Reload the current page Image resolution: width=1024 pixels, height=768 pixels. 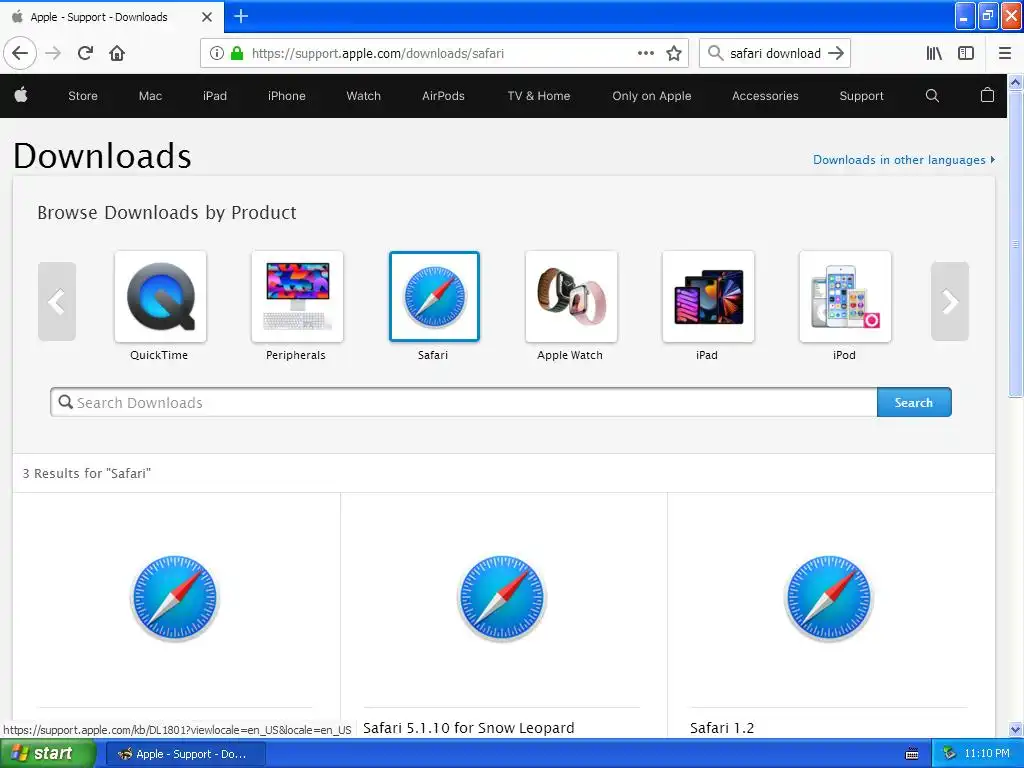point(86,53)
